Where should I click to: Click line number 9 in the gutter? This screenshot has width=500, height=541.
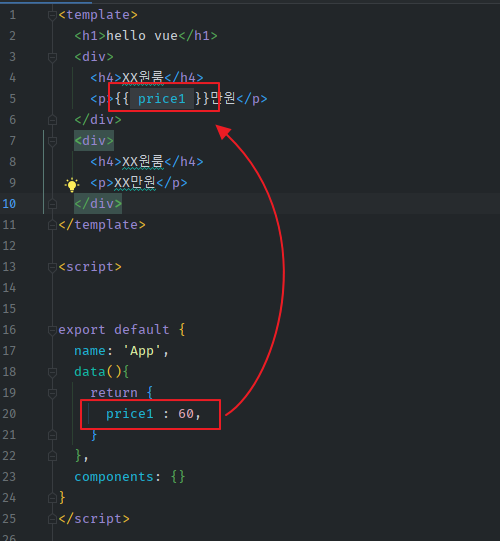point(12,183)
